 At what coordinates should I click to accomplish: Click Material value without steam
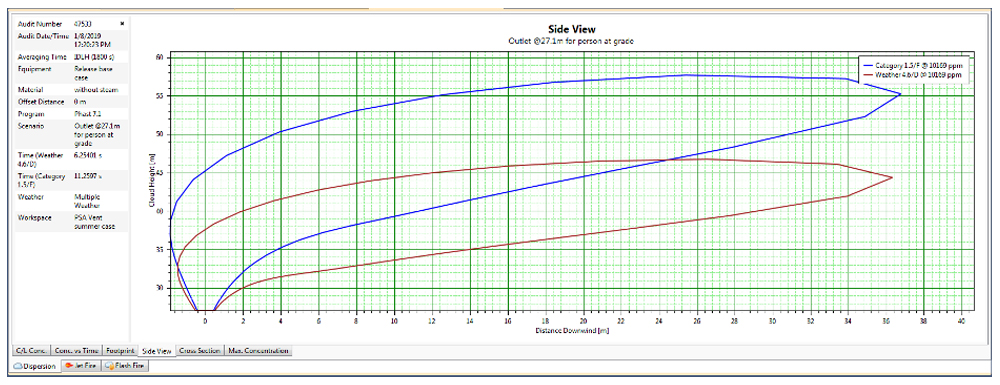[x=96, y=90]
